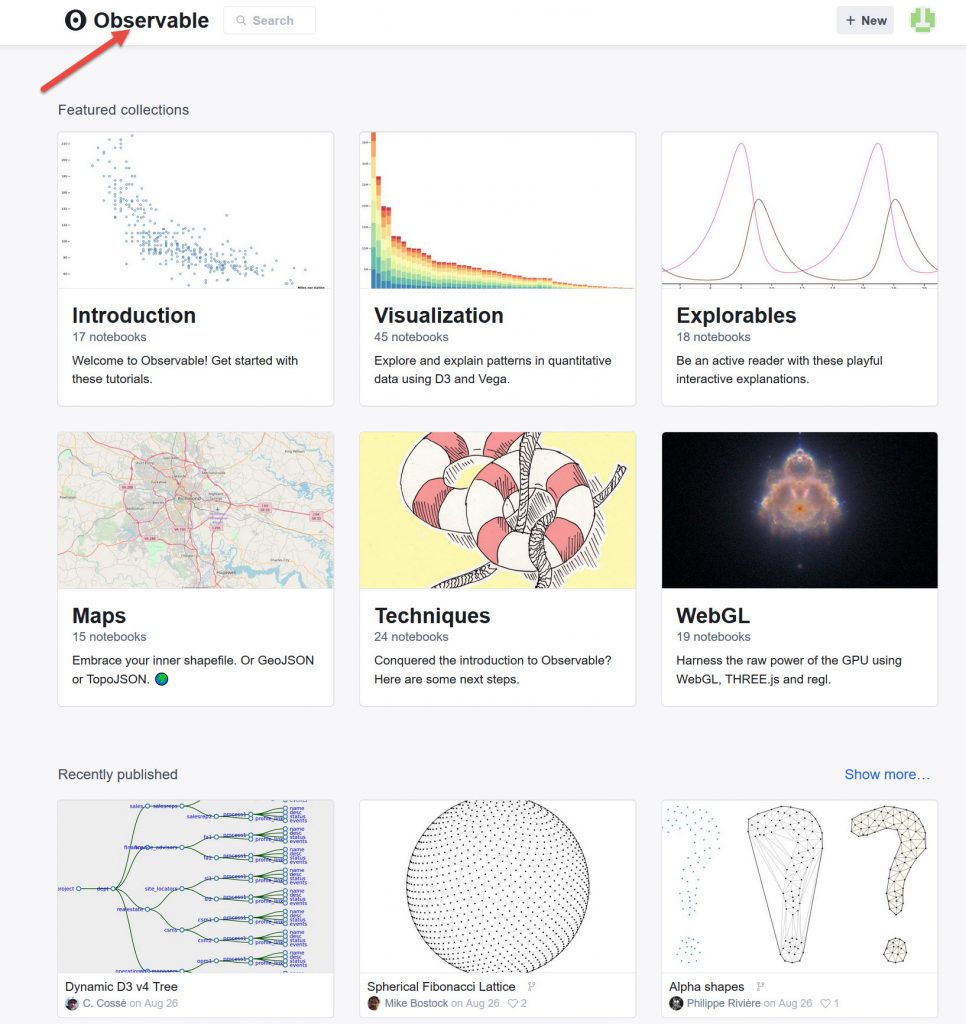The width and height of the screenshot is (966, 1024).
Task: Open the Maps collection map thumbnail
Action: (195, 510)
